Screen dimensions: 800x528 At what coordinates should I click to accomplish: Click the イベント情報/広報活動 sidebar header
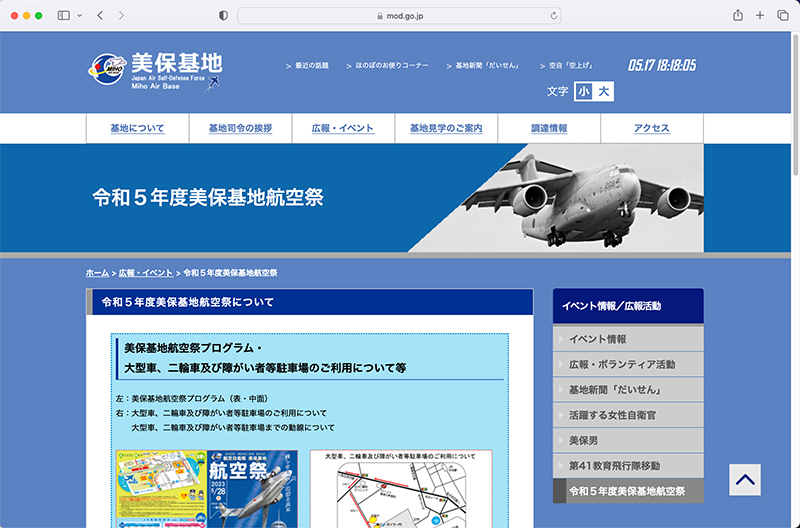coord(628,306)
